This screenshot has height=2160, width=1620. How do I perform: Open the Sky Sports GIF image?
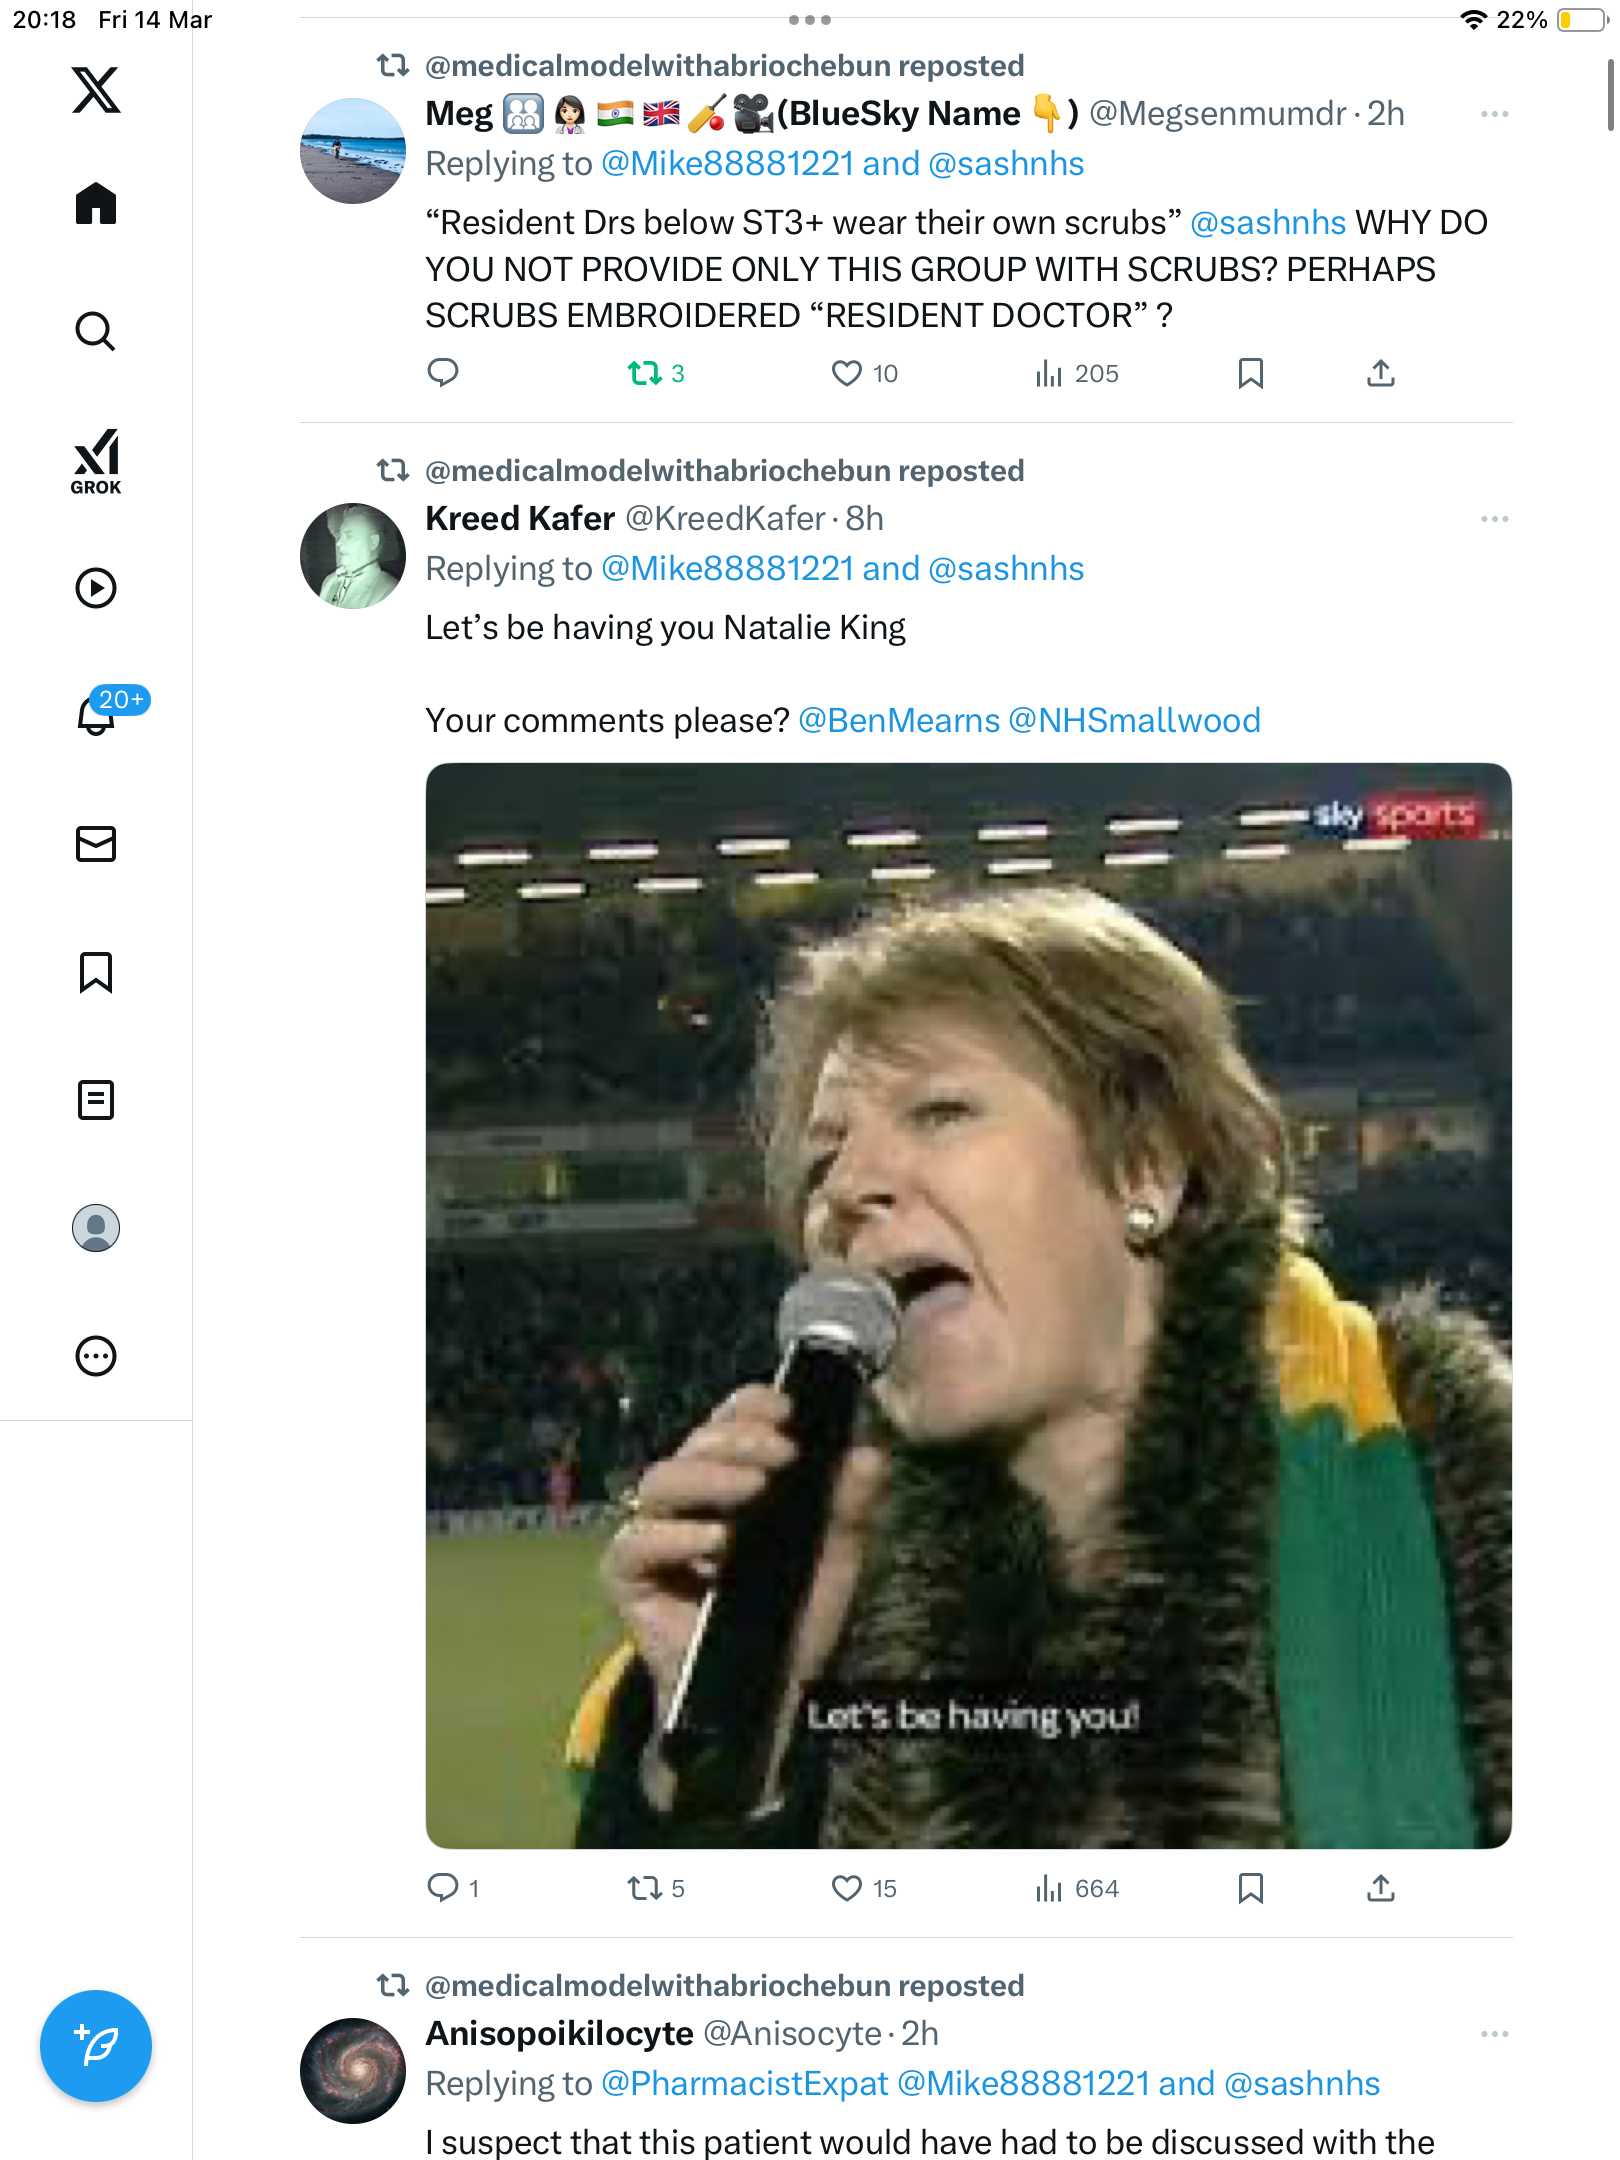pyautogui.click(x=968, y=1305)
